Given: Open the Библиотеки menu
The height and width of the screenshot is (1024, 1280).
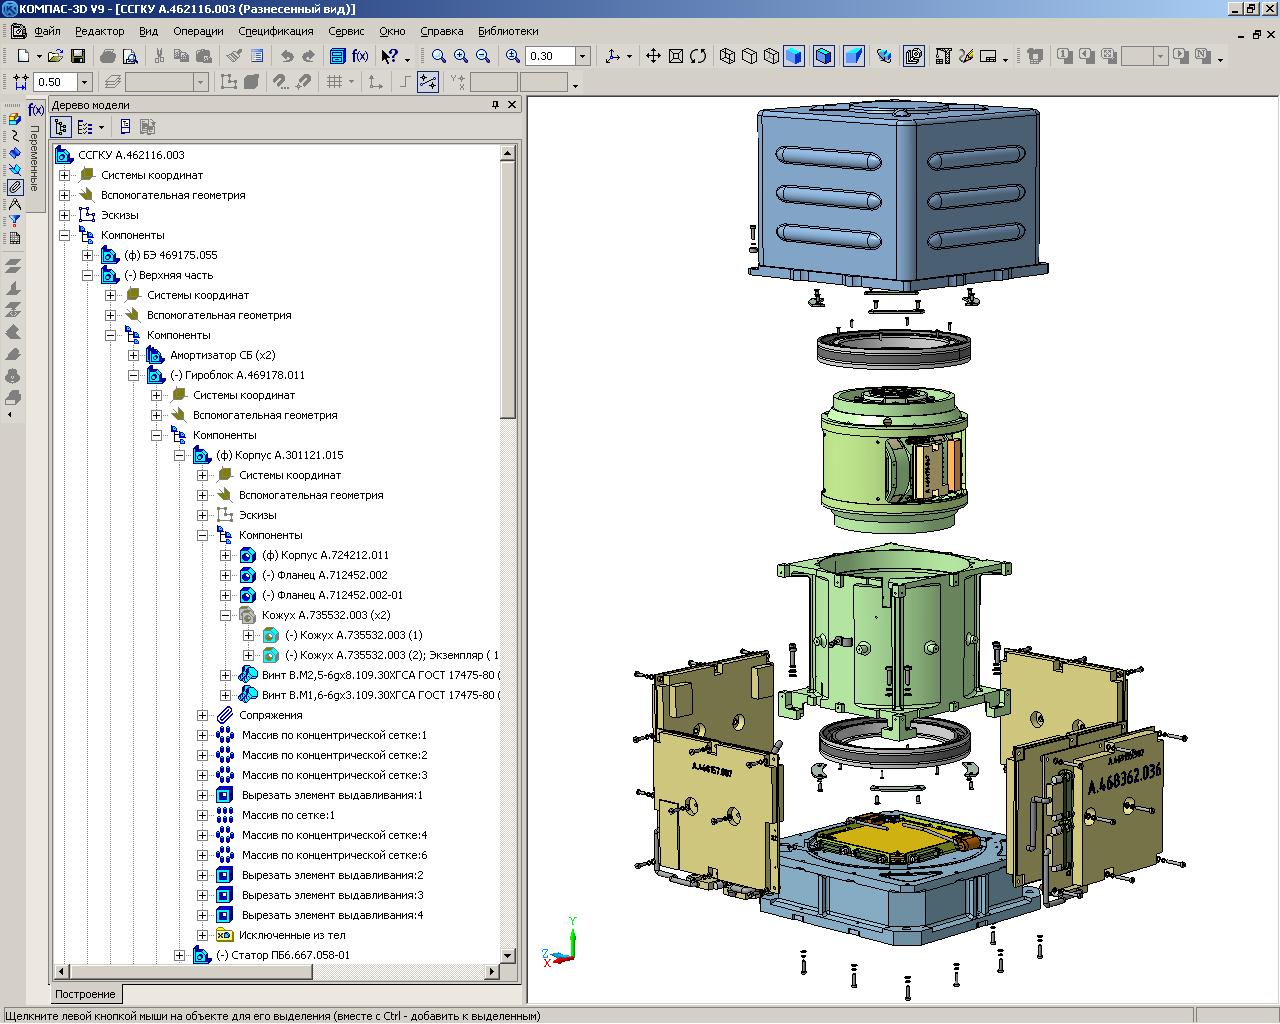Looking at the screenshot, I should tap(508, 31).
